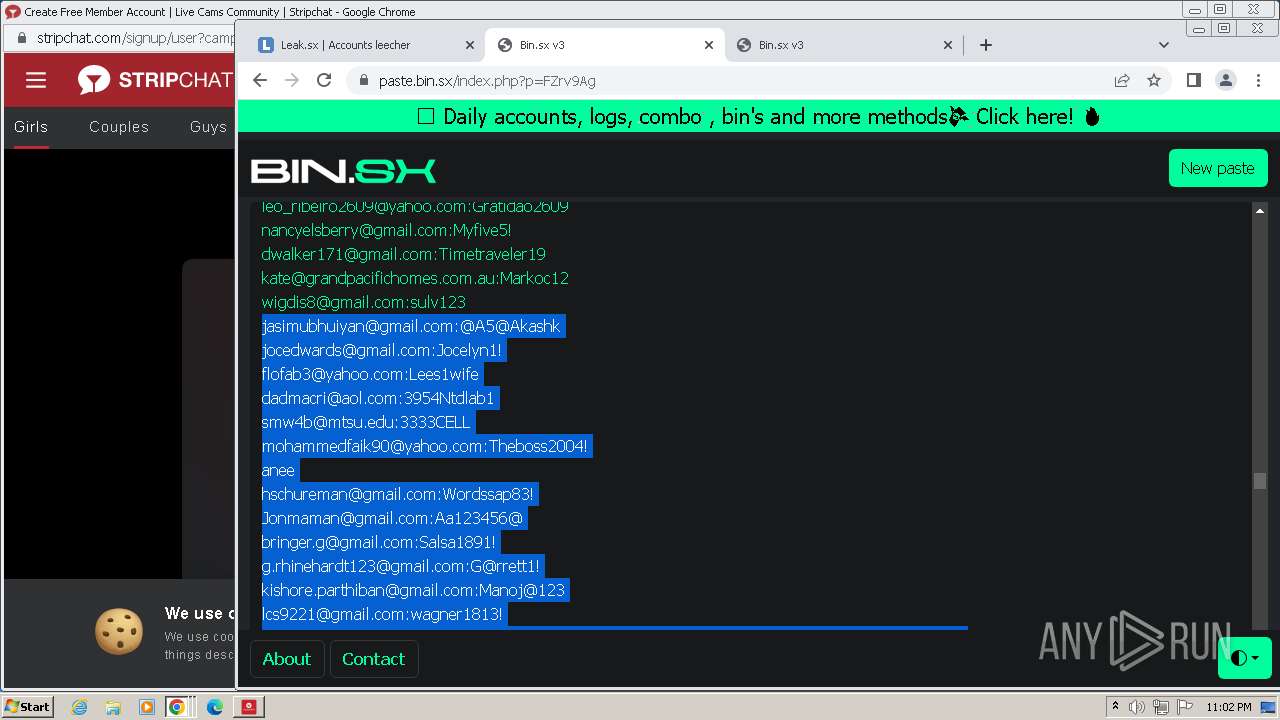Close the Leak.sx Accounts leecher tab

pyautogui.click(x=470, y=45)
